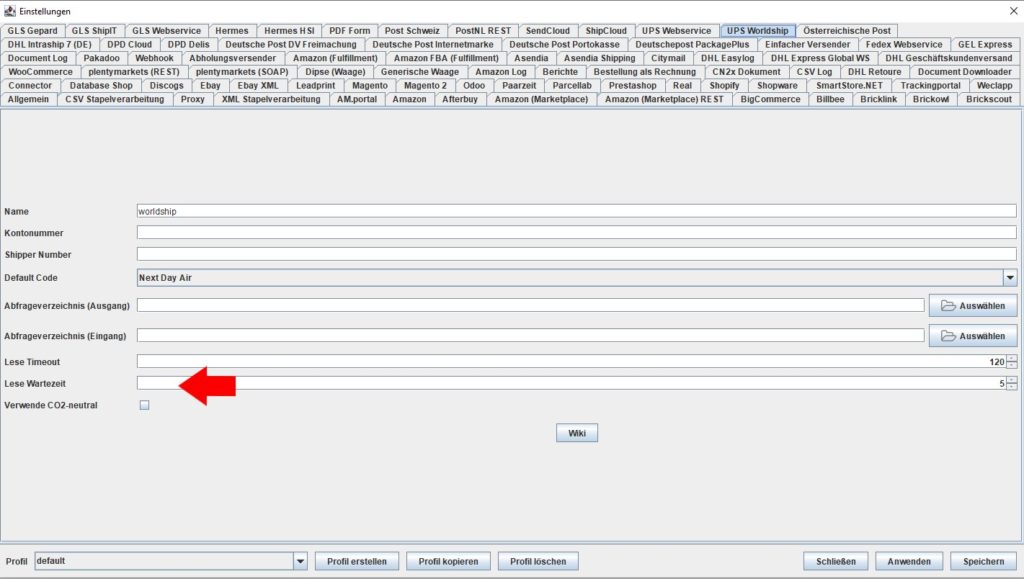
Task: Close the Einstellungen window
Action: coord(1013,11)
